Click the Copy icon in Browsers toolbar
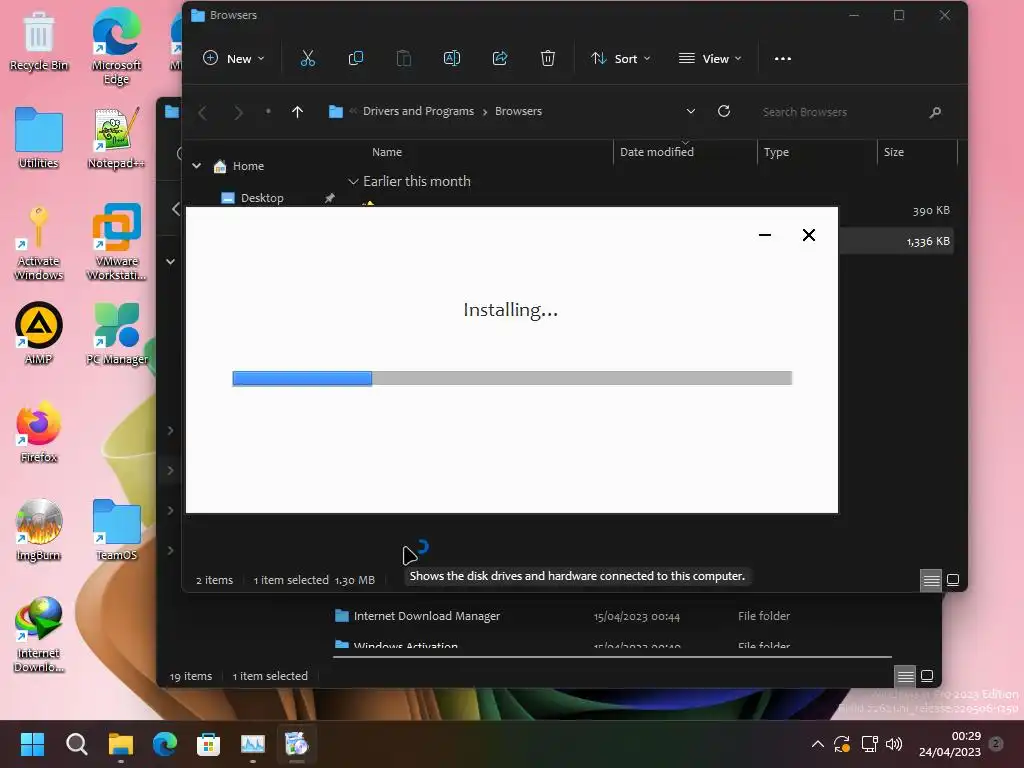Viewport: 1024px width, 768px height. point(356,58)
